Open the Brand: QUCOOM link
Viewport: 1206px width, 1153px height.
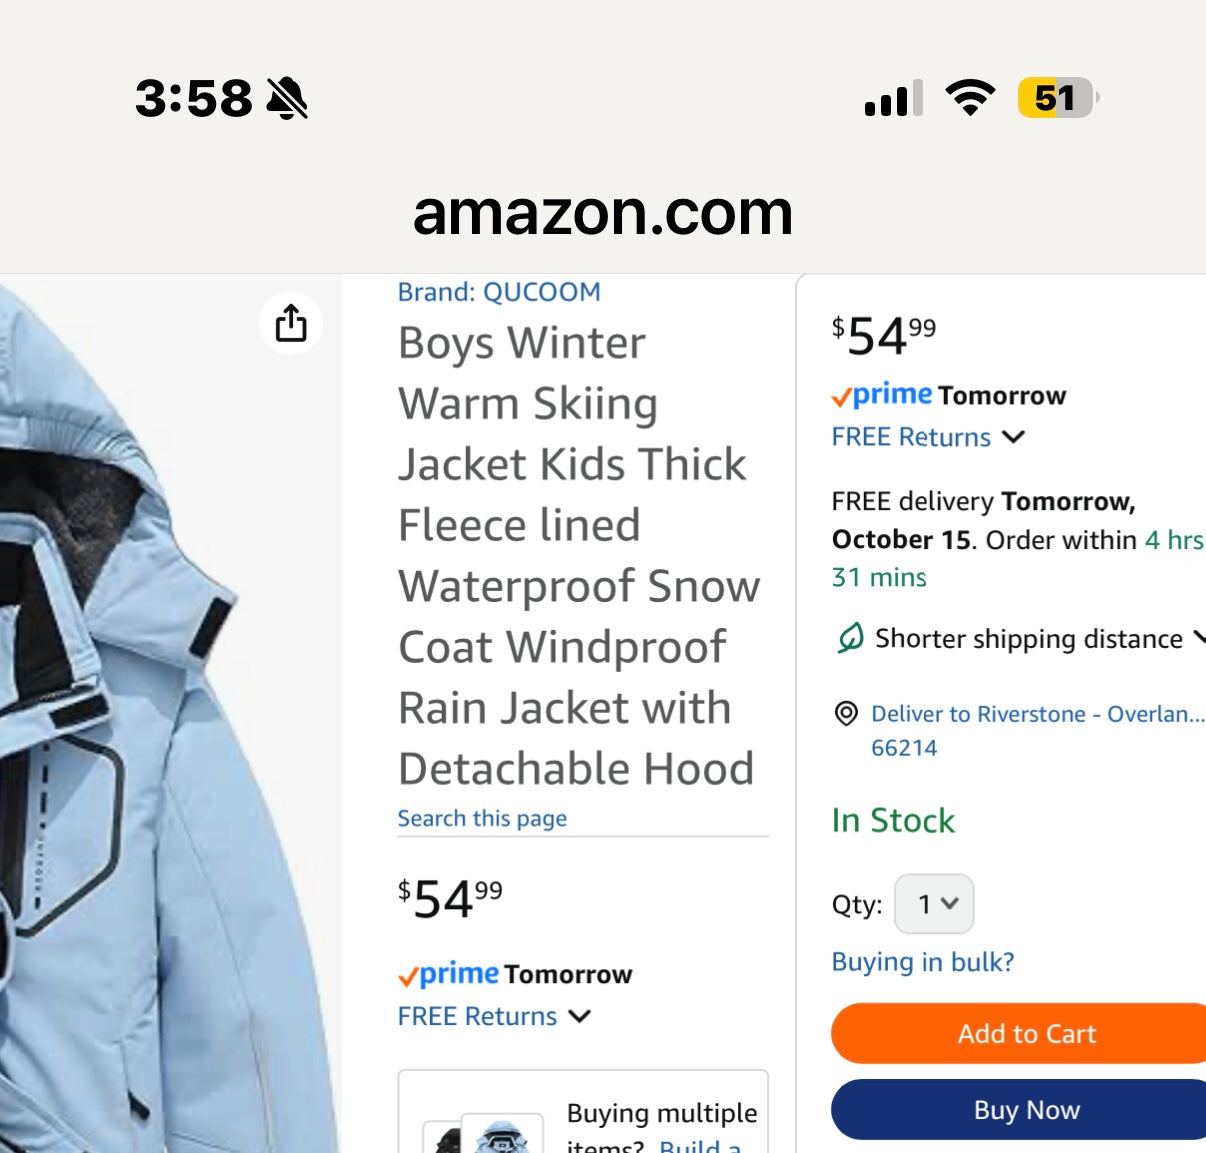499,292
